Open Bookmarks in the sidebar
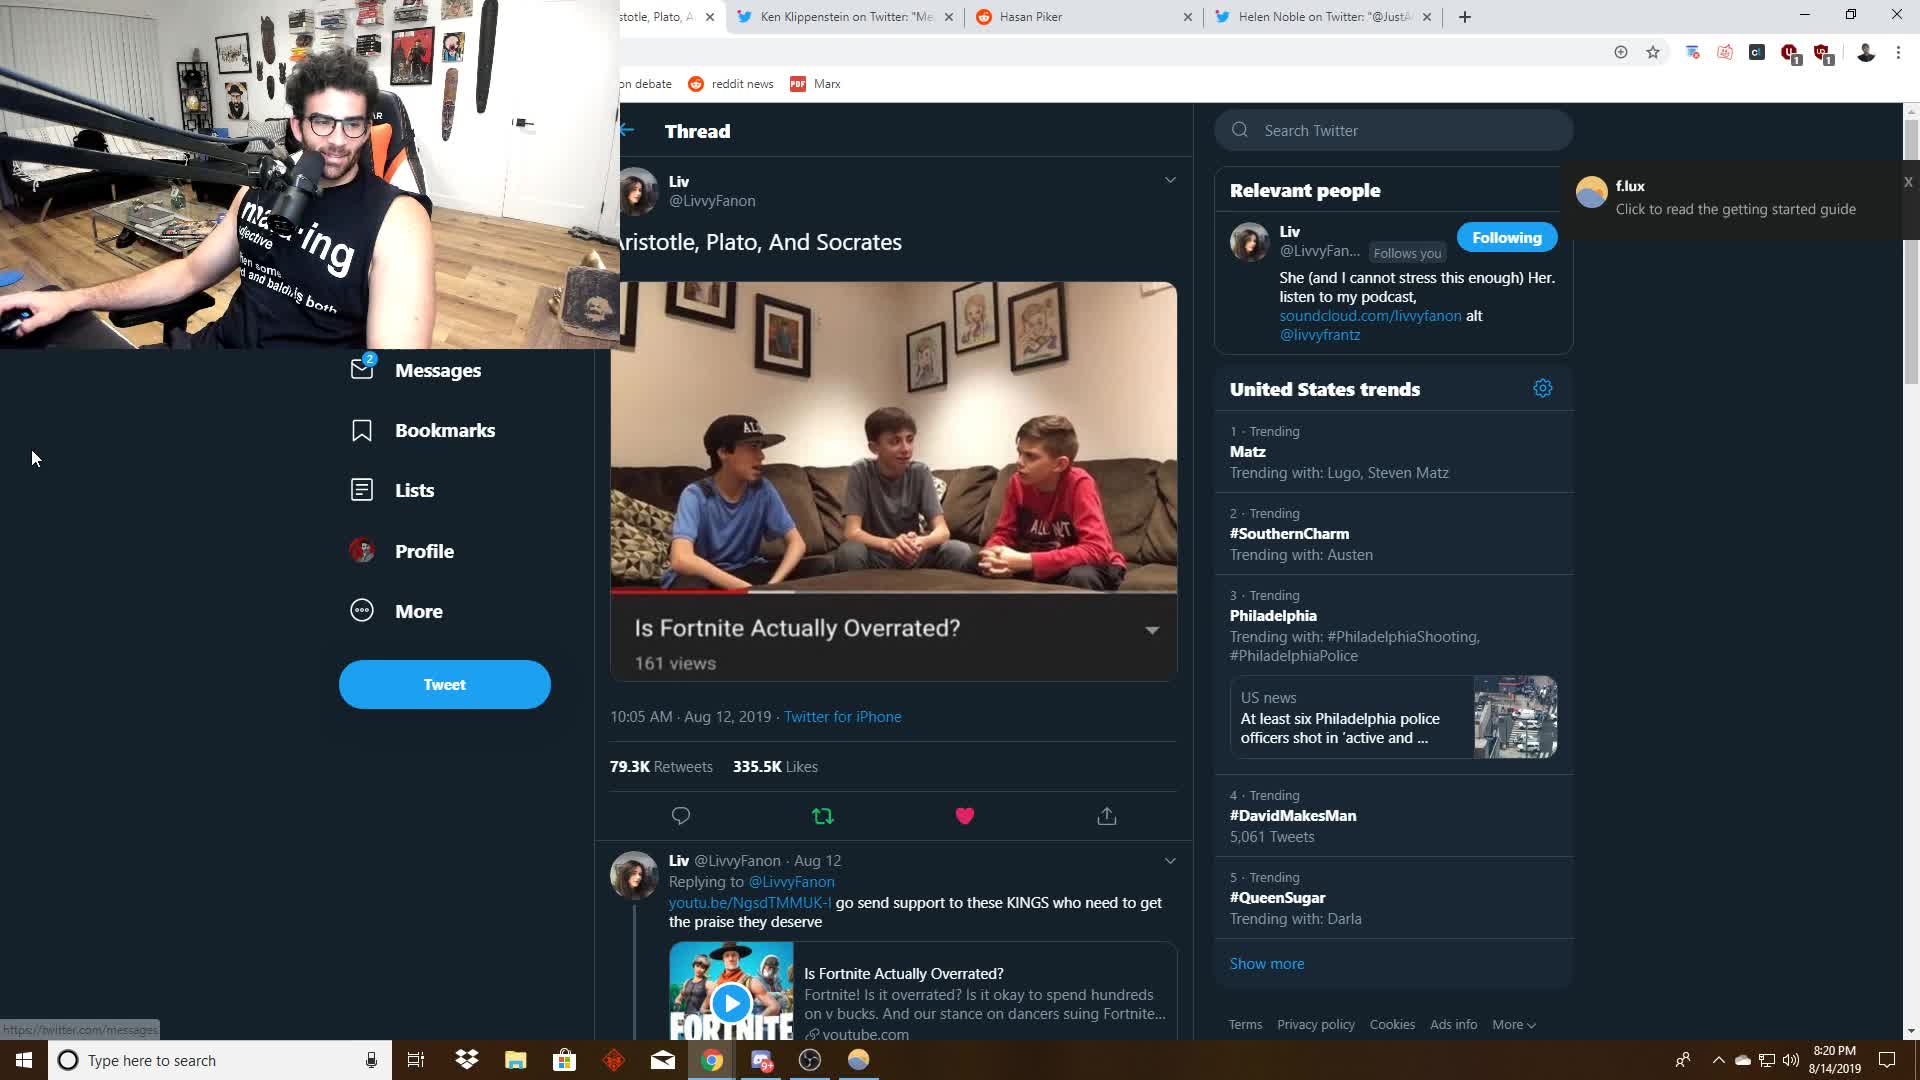This screenshot has width=1920, height=1080. [x=444, y=430]
